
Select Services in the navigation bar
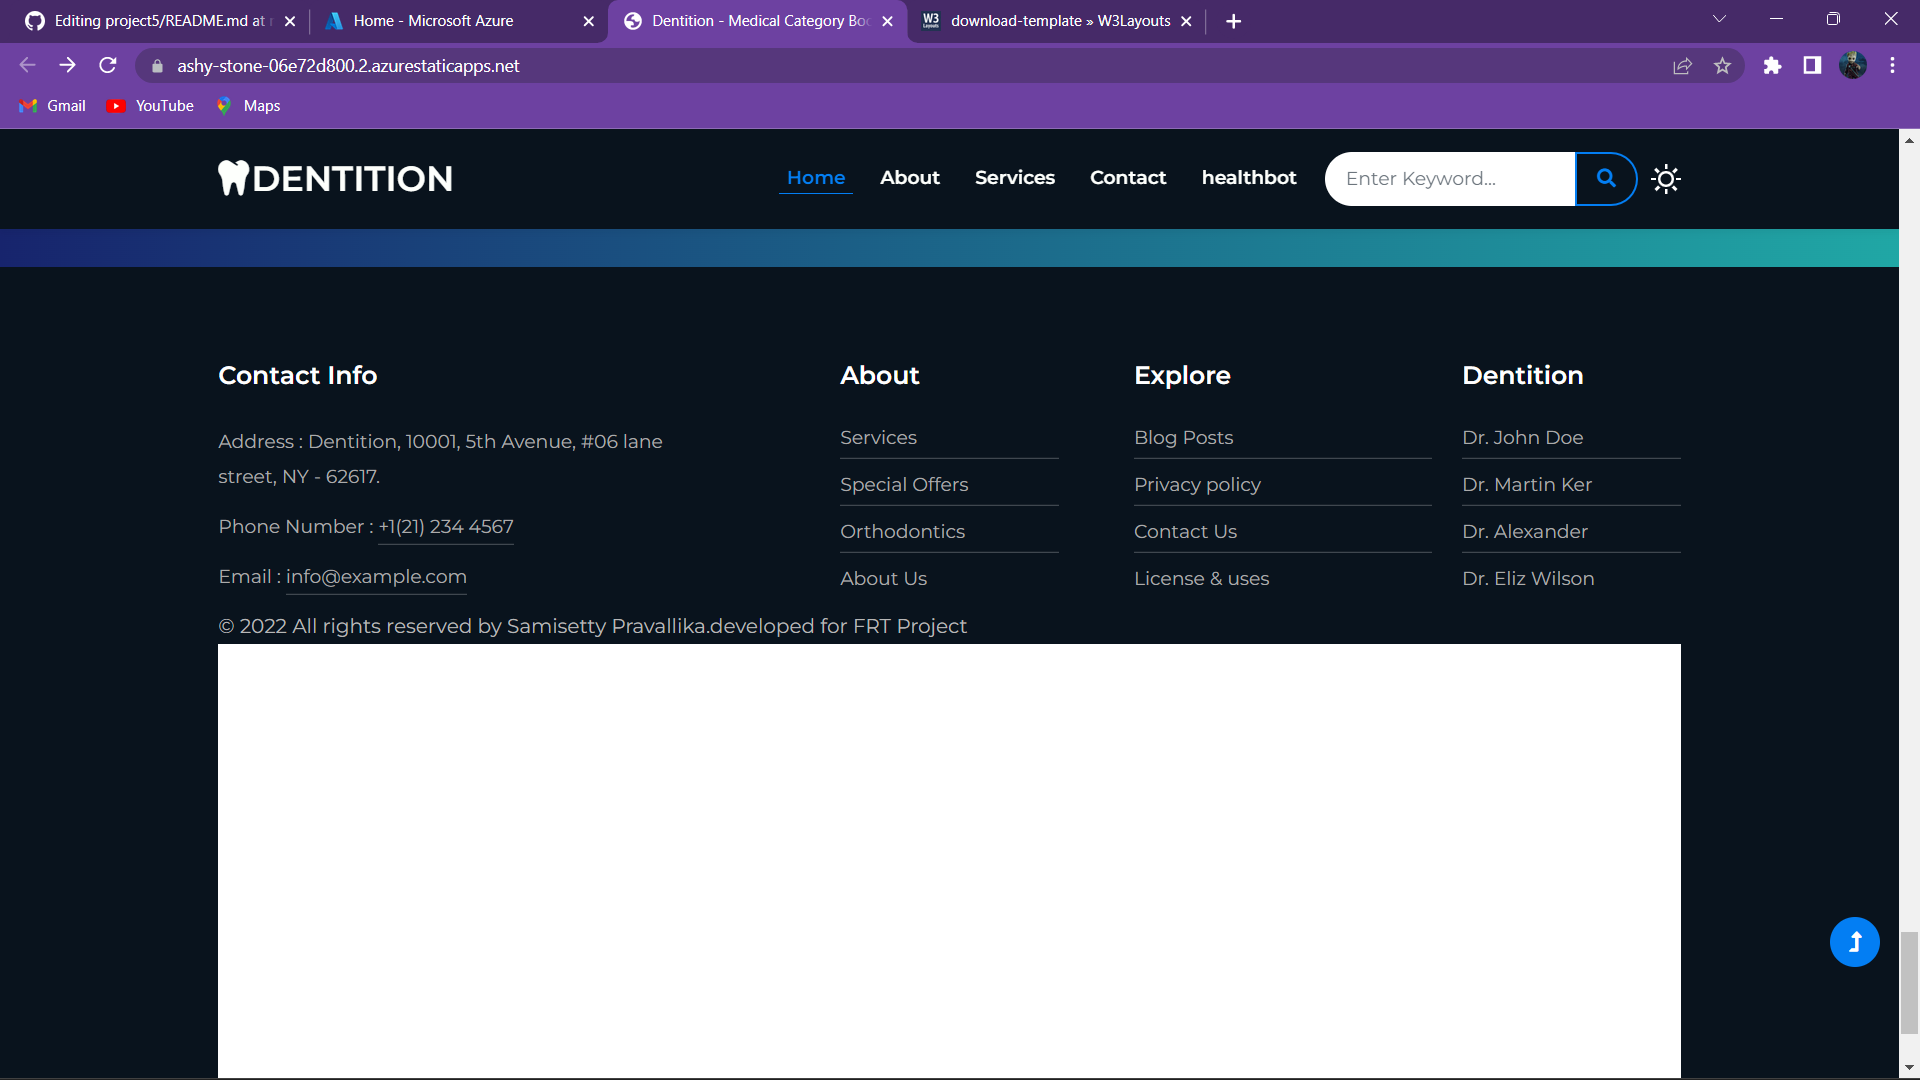(1014, 178)
